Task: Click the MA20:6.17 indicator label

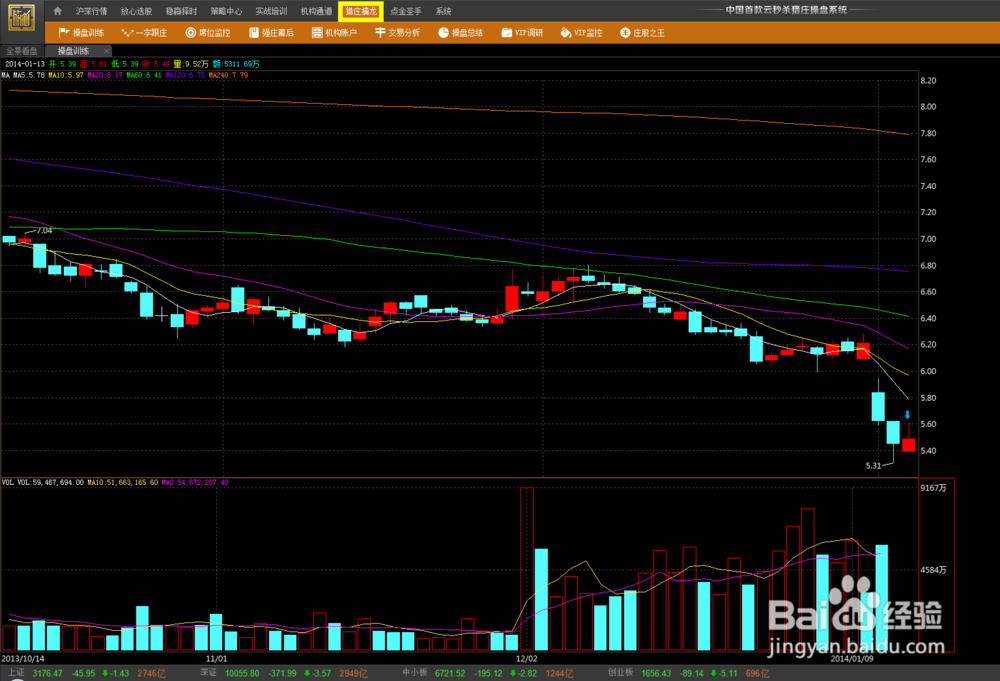Action: tap(105, 75)
